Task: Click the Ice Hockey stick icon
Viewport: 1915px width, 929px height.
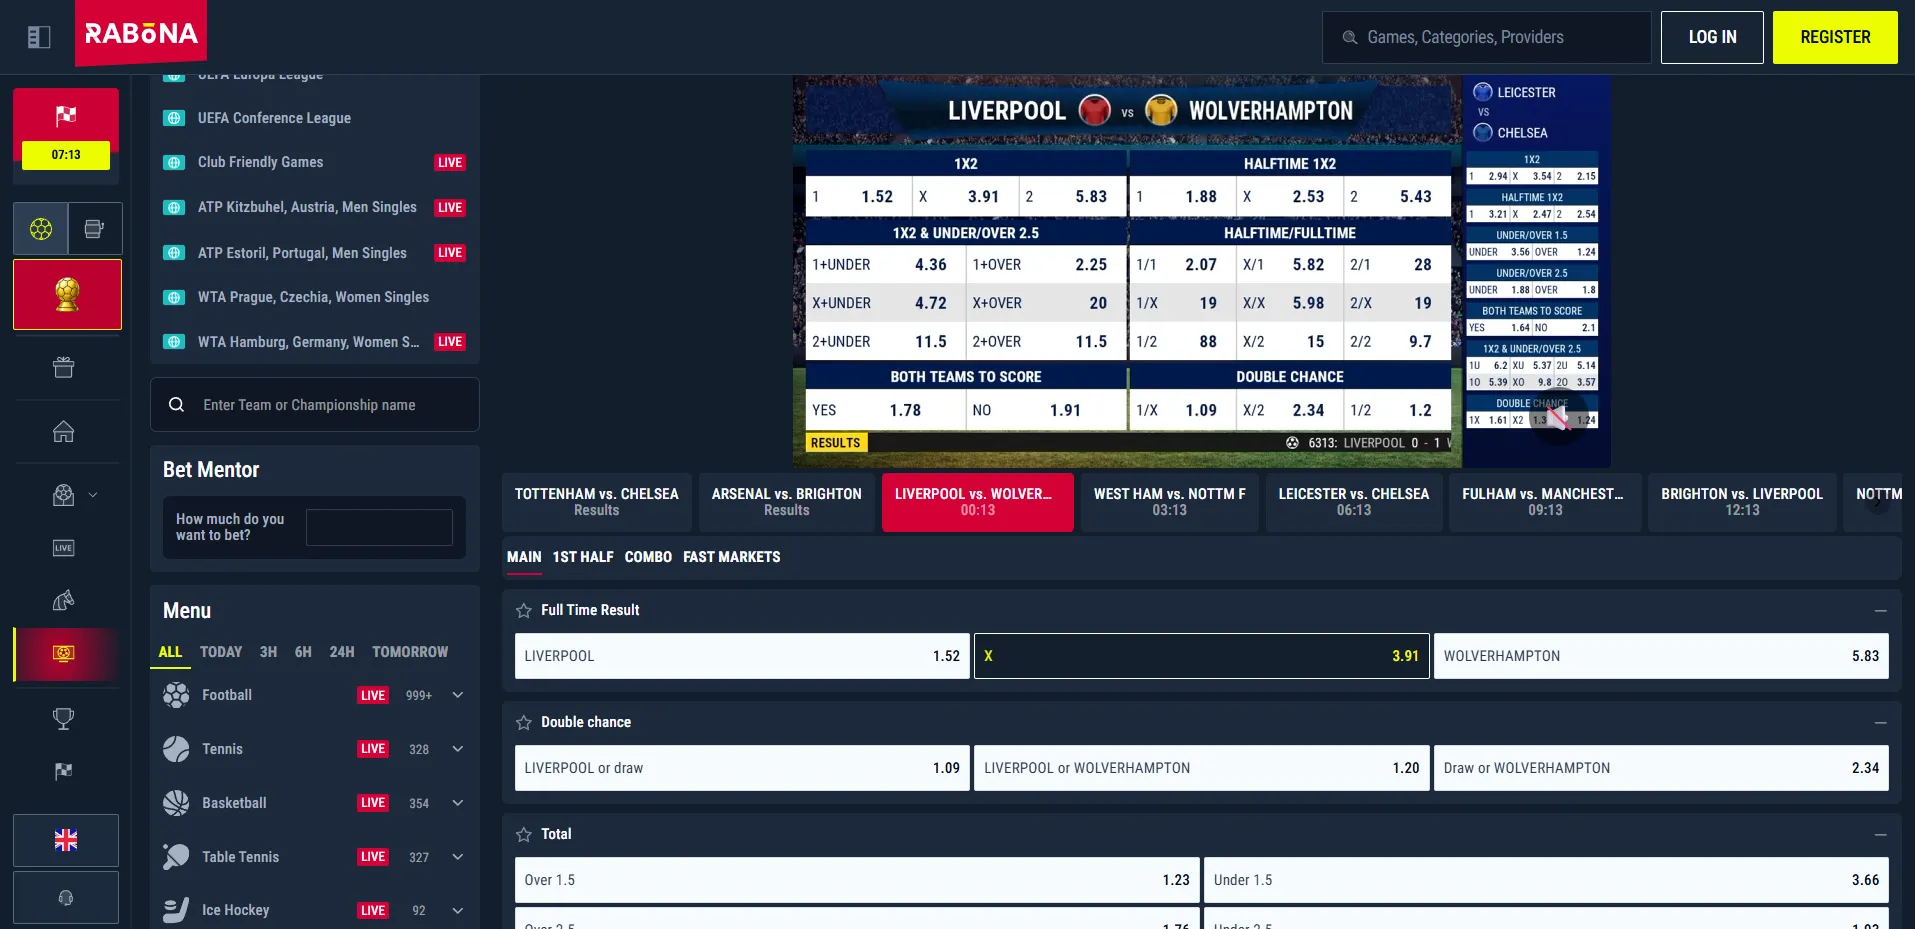Action: (176, 910)
